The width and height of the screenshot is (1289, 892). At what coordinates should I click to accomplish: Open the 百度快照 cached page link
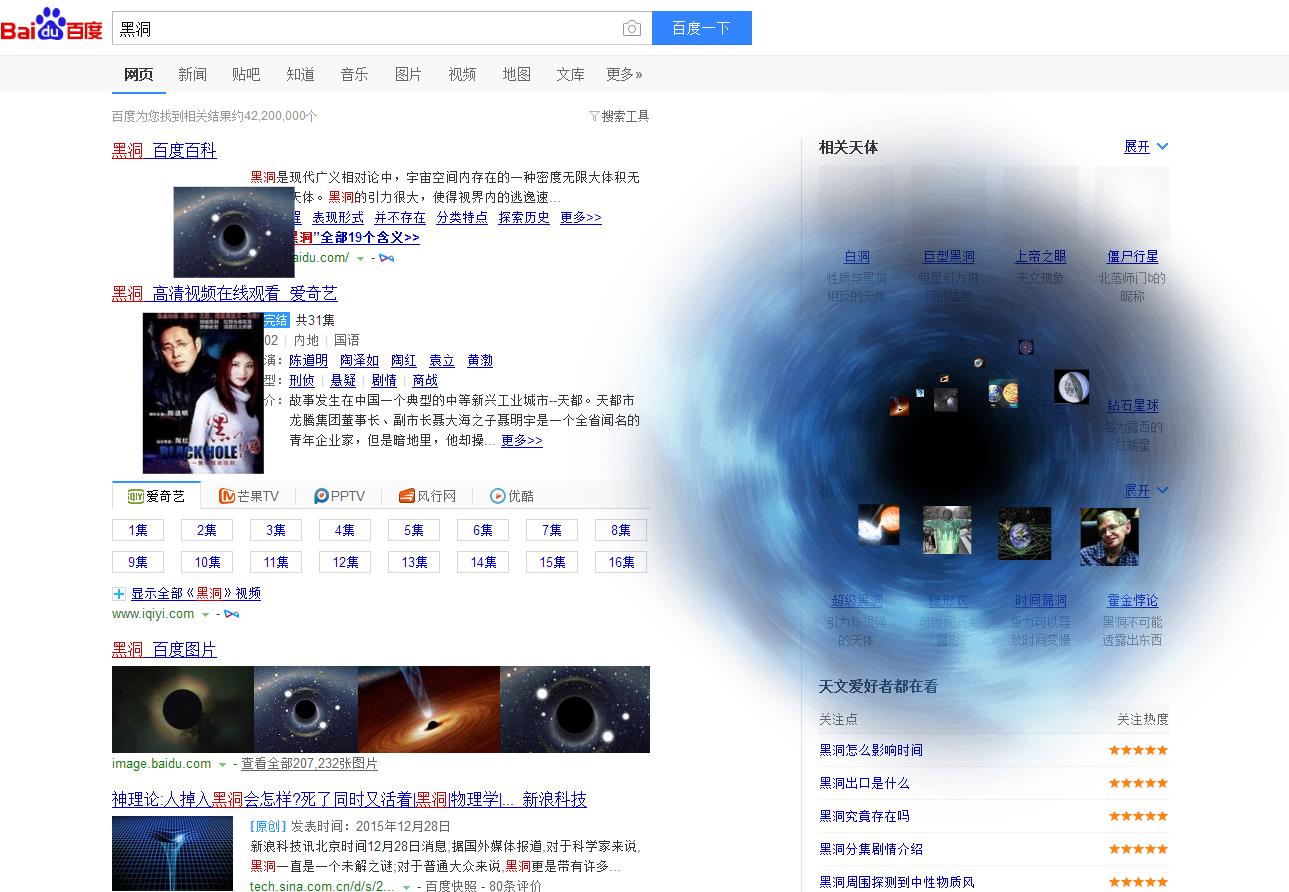451,886
